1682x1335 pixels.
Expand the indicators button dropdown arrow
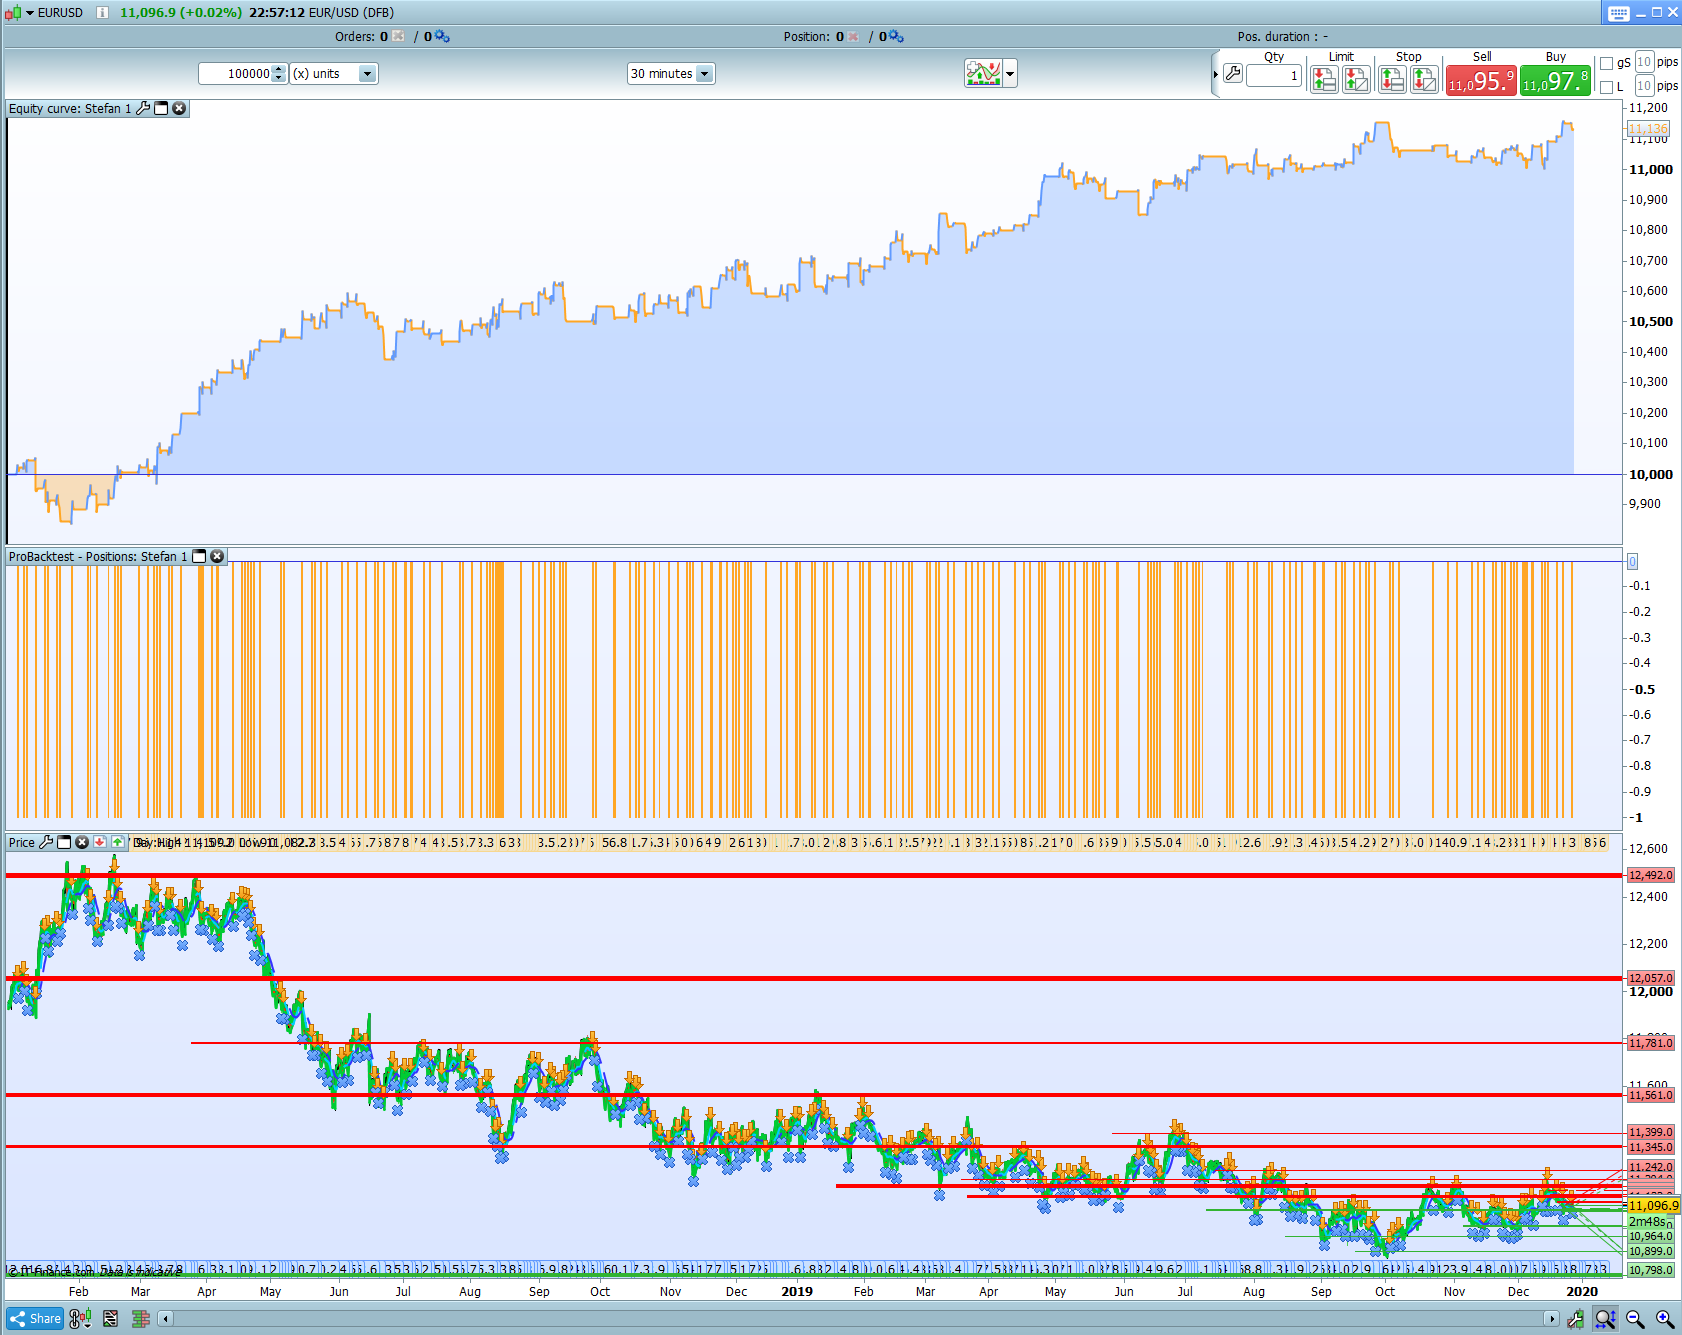click(1010, 74)
